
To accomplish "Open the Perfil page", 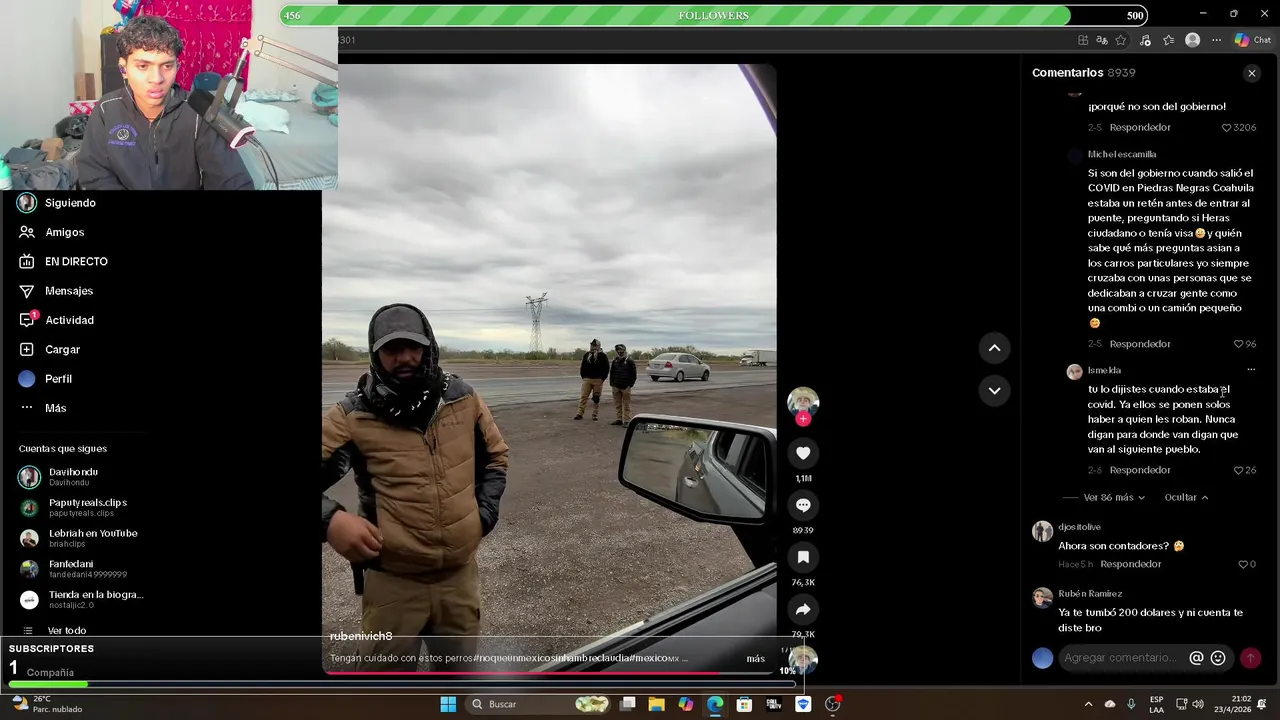I will 58,379.
